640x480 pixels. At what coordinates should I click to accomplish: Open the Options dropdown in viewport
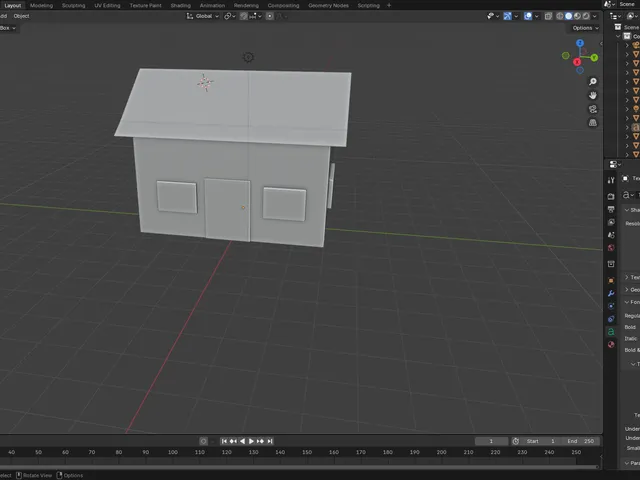click(x=585, y=28)
